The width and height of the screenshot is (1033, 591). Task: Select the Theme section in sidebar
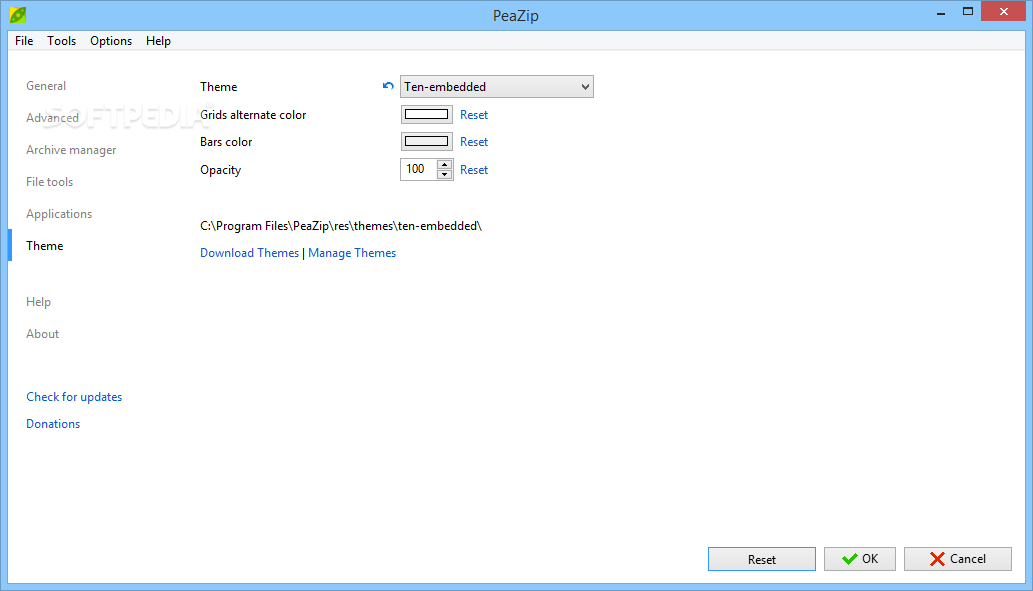tap(45, 246)
